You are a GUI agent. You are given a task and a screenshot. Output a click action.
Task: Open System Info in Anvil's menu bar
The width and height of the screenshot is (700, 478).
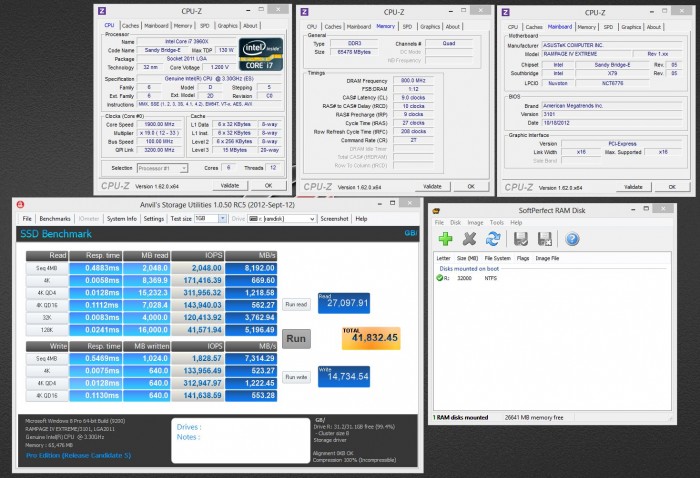click(x=121, y=219)
